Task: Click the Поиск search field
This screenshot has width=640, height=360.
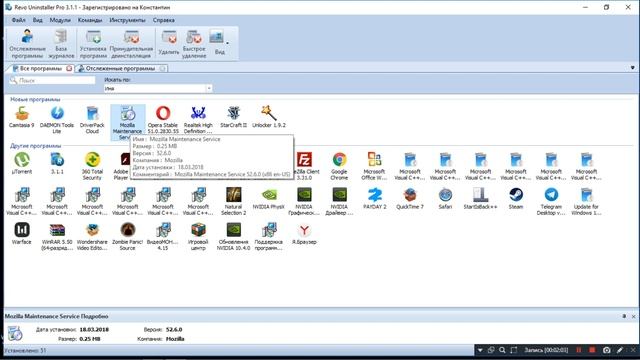Action: tap(52, 80)
